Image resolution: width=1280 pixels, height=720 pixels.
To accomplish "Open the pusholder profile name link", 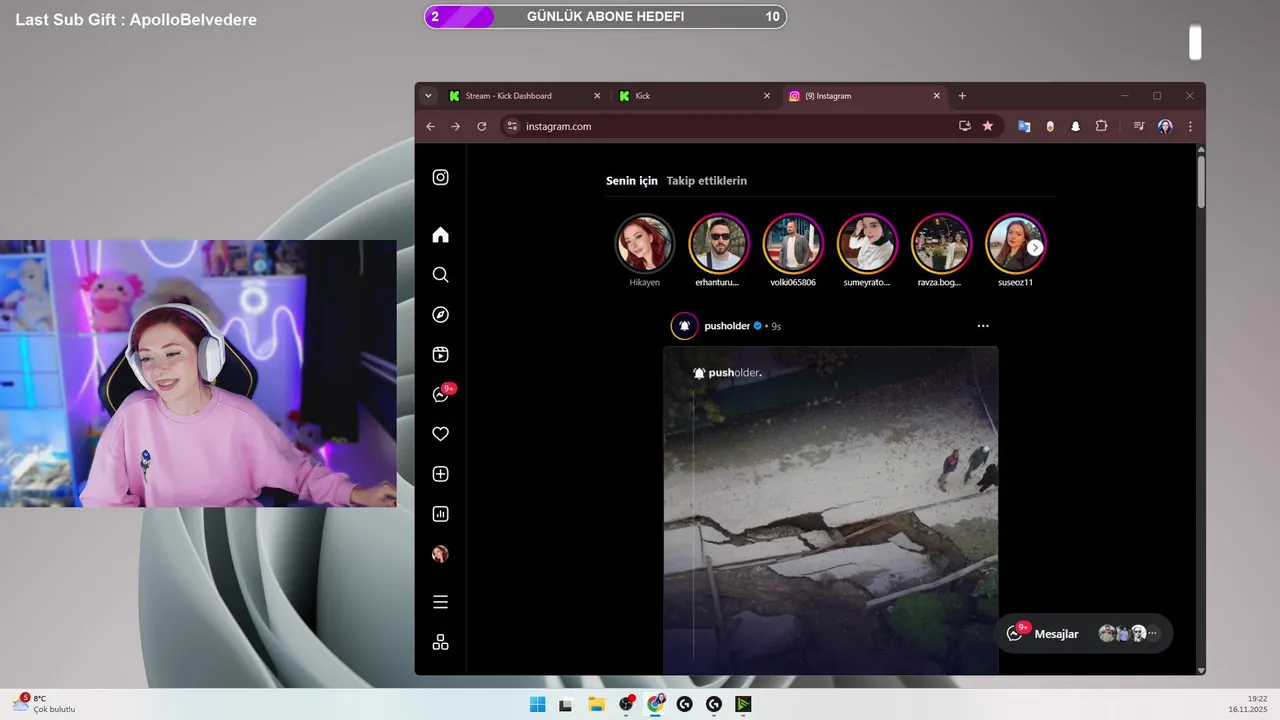I will coord(727,326).
